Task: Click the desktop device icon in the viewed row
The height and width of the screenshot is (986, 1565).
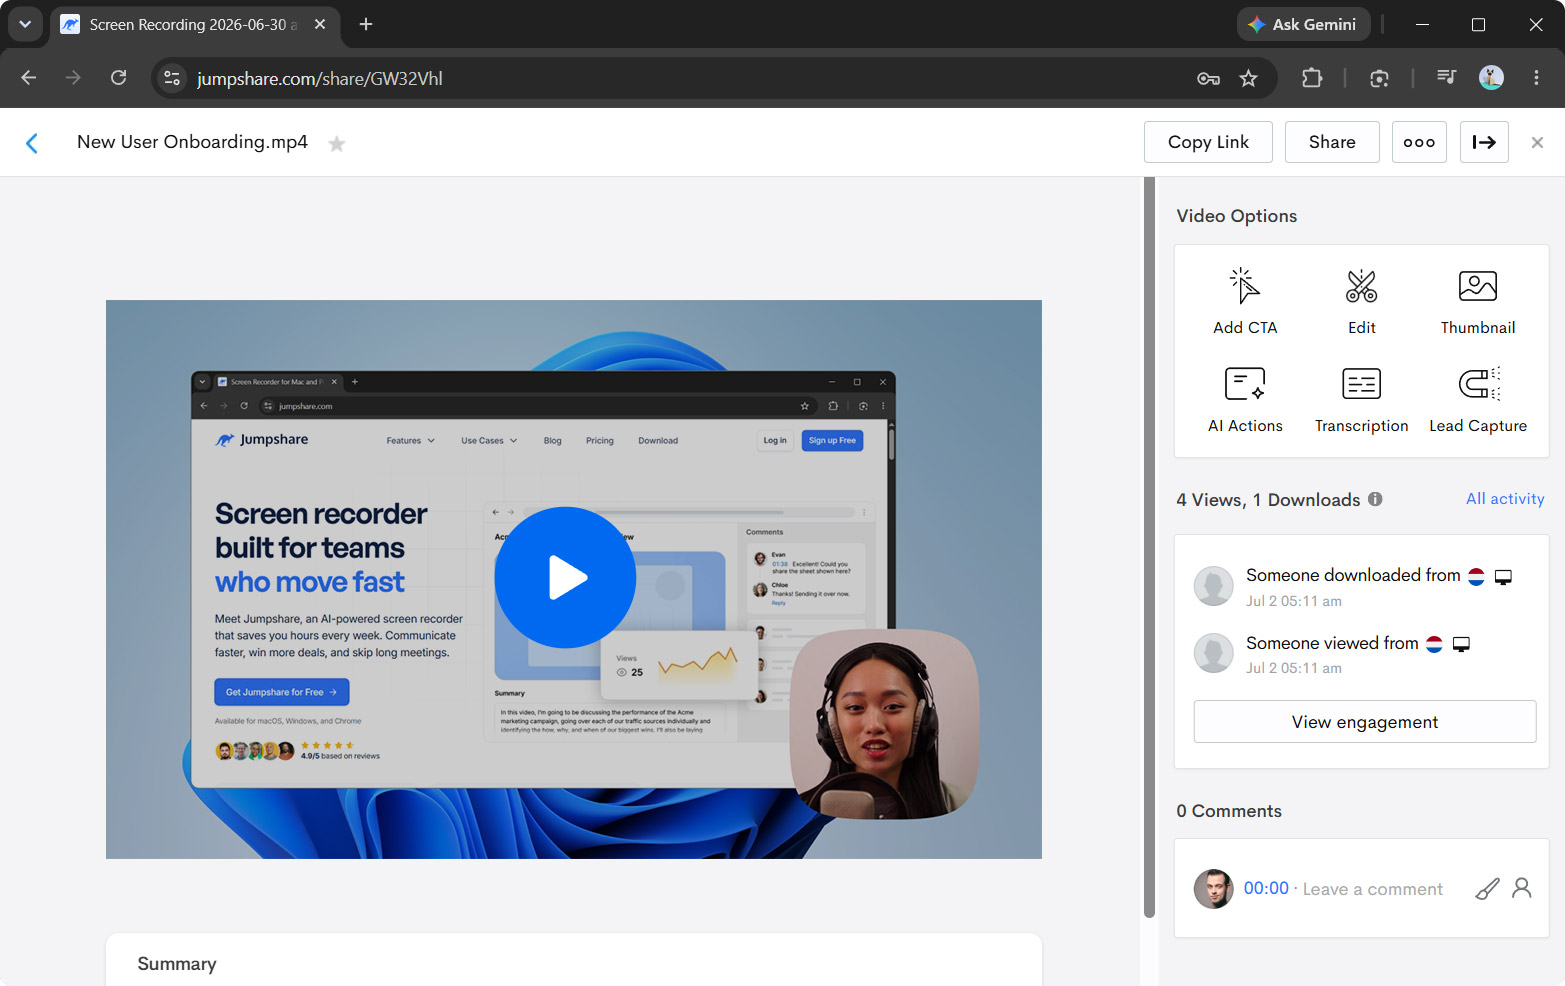Action: (1461, 645)
